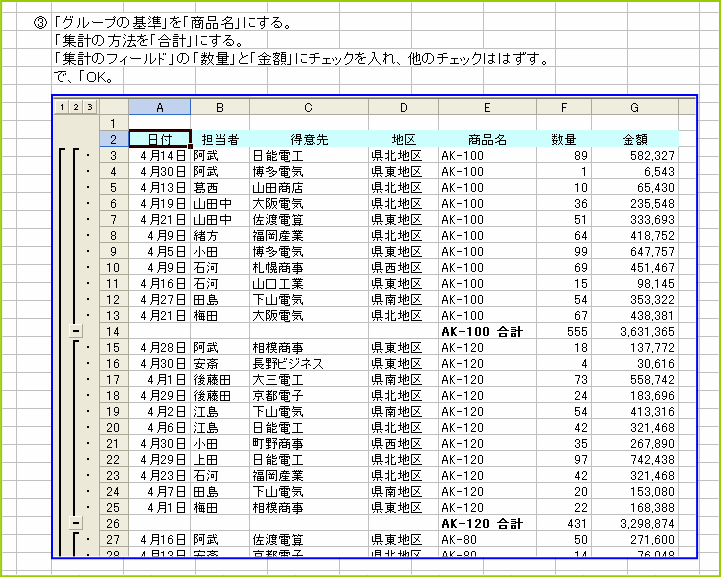This screenshot has height=577, width=721.
Task: Click the 安斎 cell in row 16
Action: [x=220, y=363]
